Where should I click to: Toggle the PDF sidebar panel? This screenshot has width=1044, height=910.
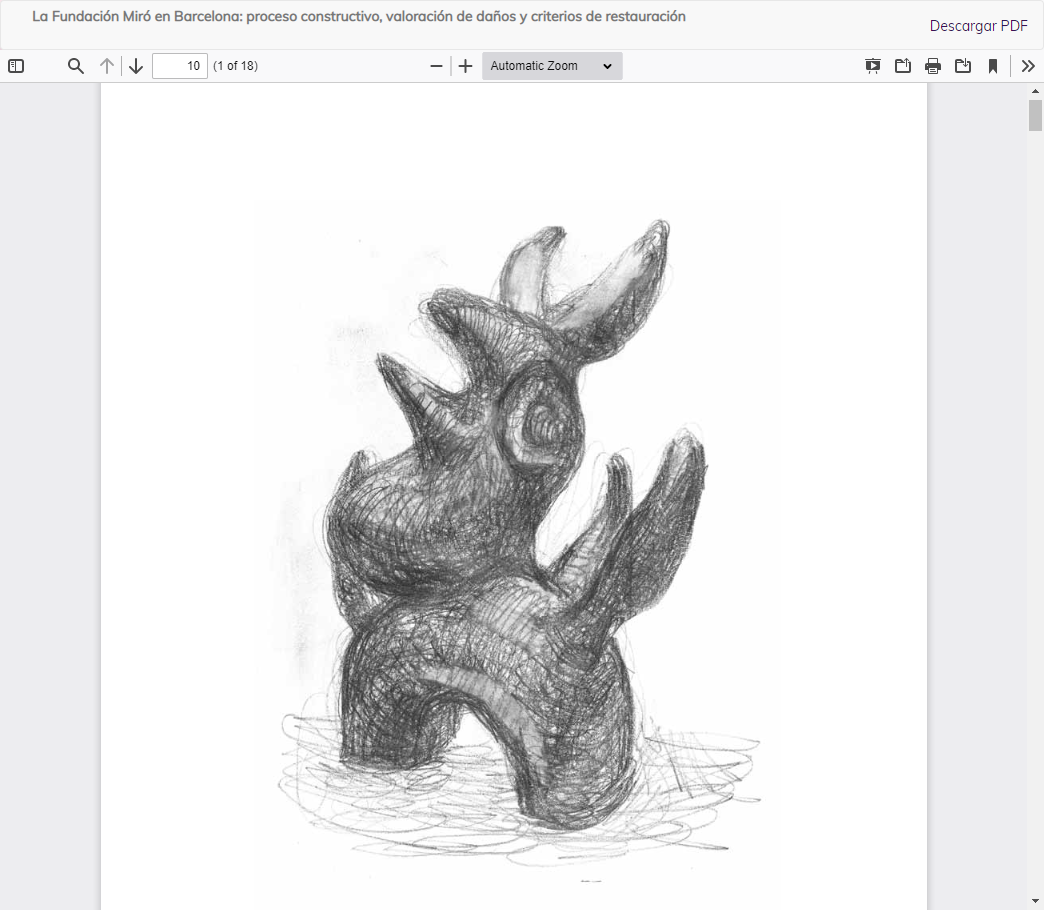pyautogui.click(x=16, y=66)
